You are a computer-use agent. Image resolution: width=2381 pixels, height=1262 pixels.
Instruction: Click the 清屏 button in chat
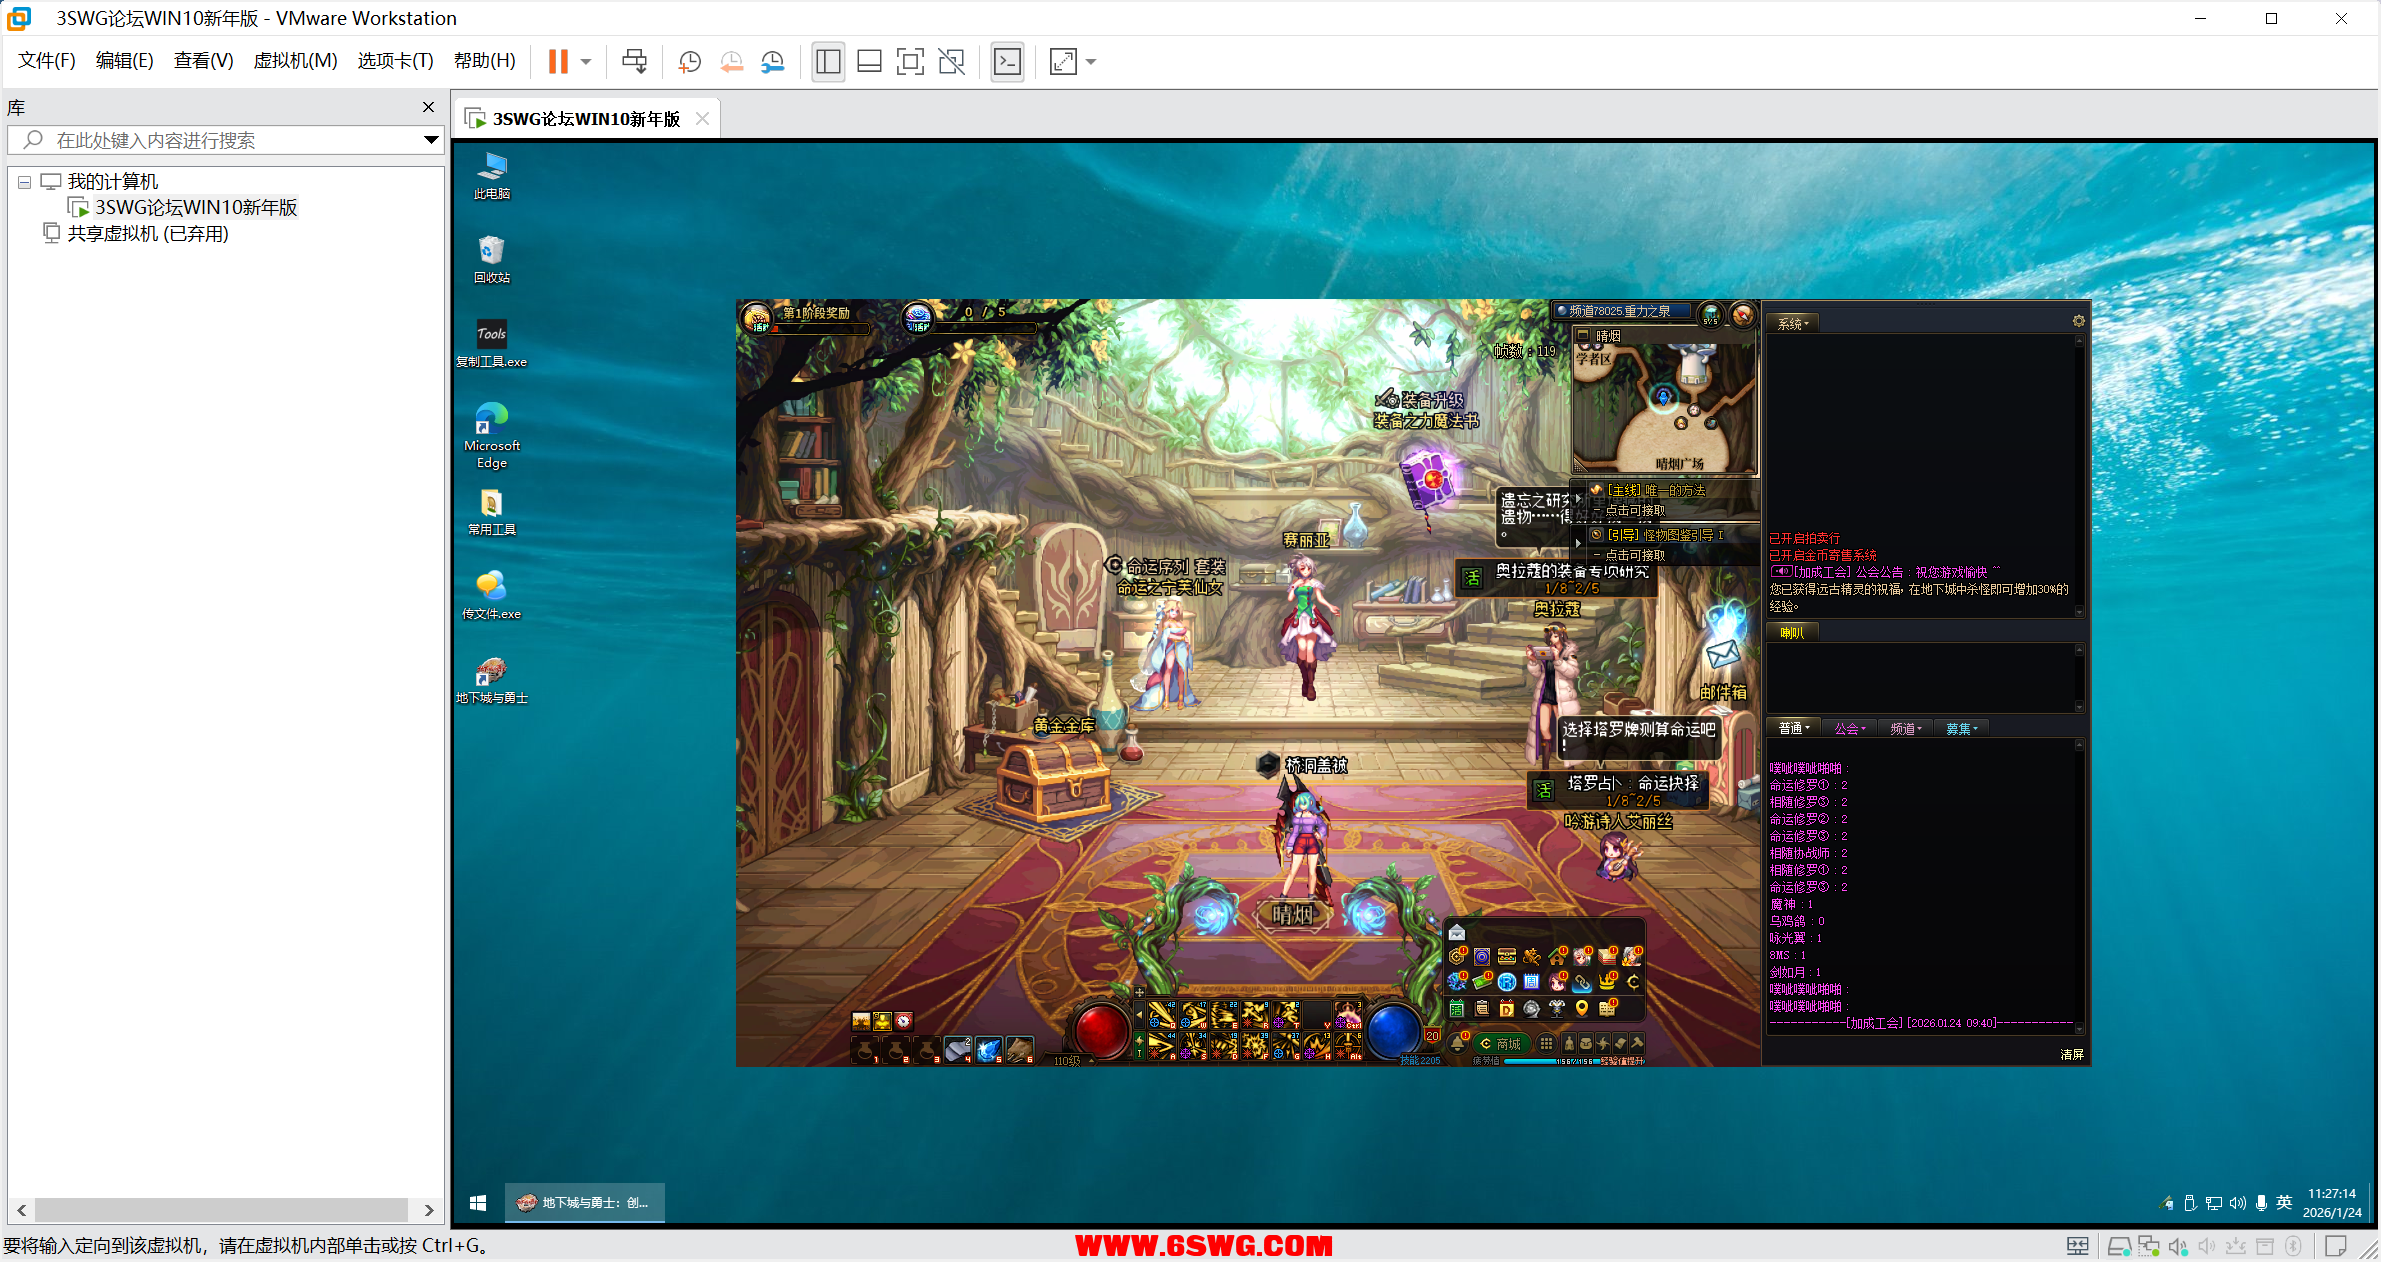(x=2071, y=1054)
